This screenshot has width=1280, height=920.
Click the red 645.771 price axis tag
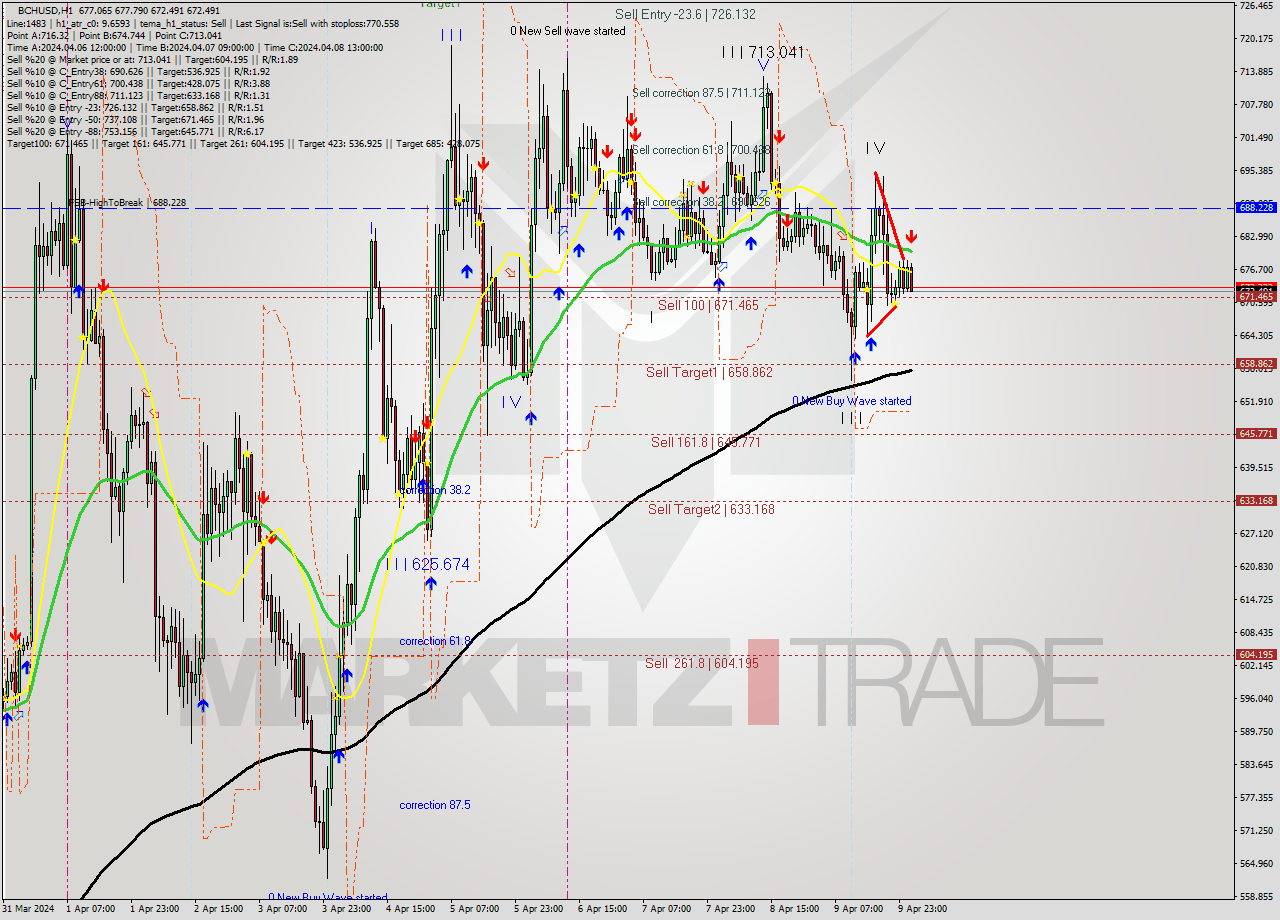click(1256, 434)
